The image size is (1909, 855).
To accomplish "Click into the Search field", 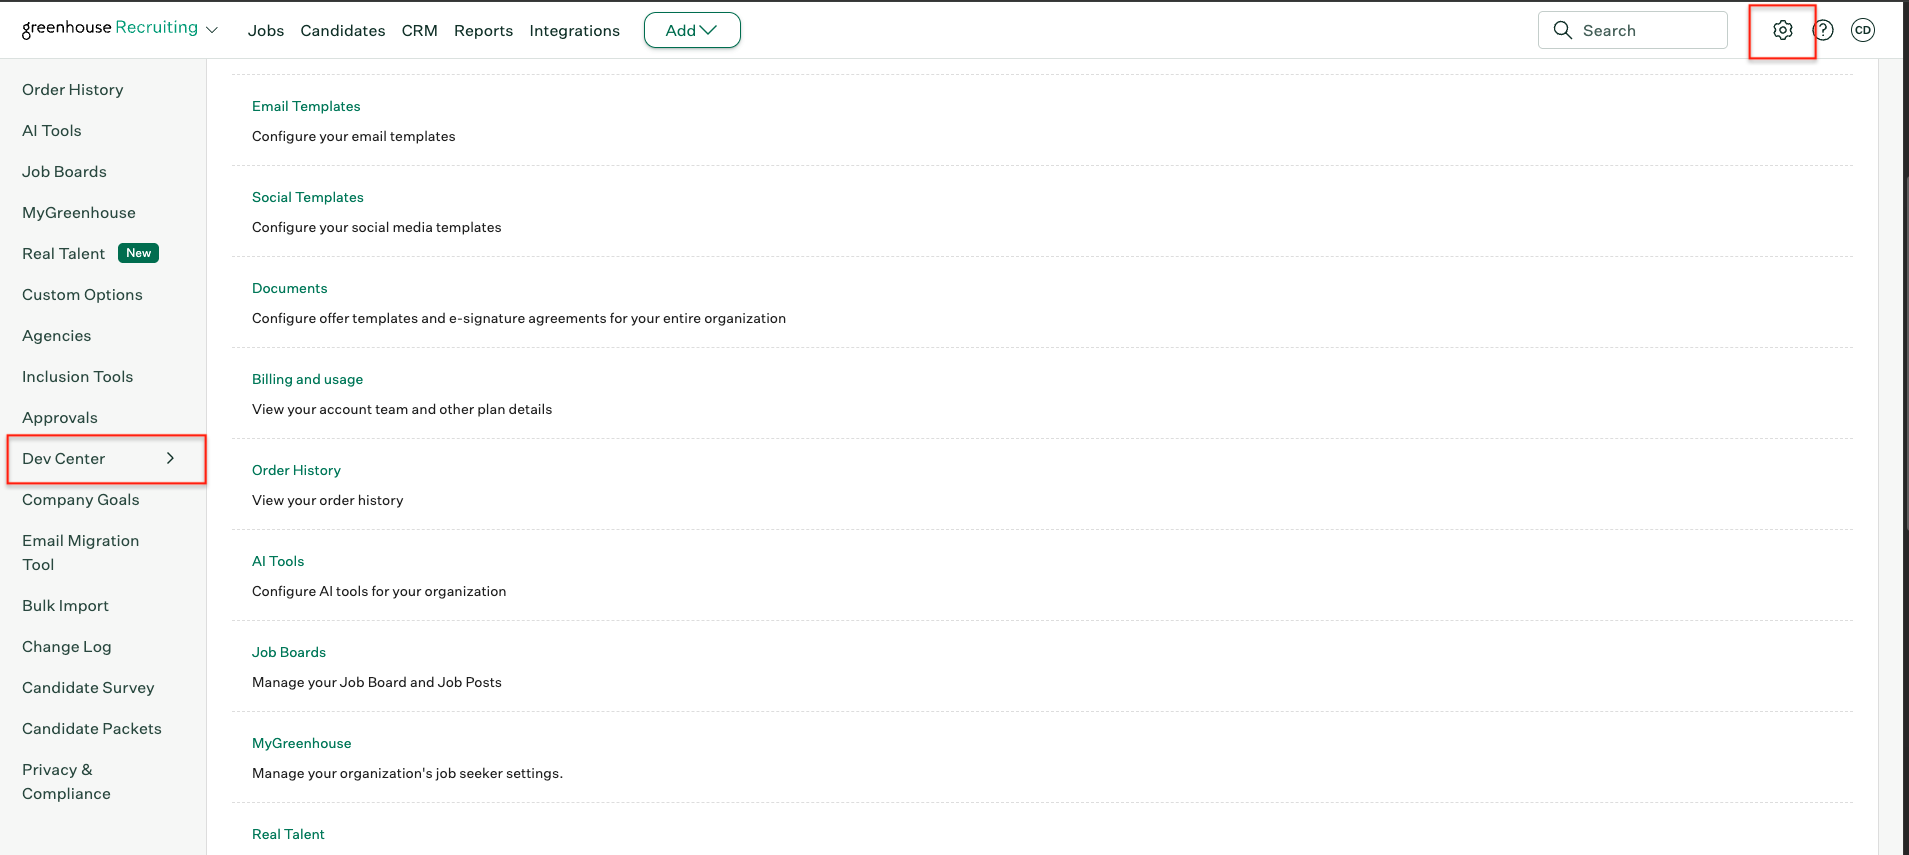I will tap(1633, 30).
